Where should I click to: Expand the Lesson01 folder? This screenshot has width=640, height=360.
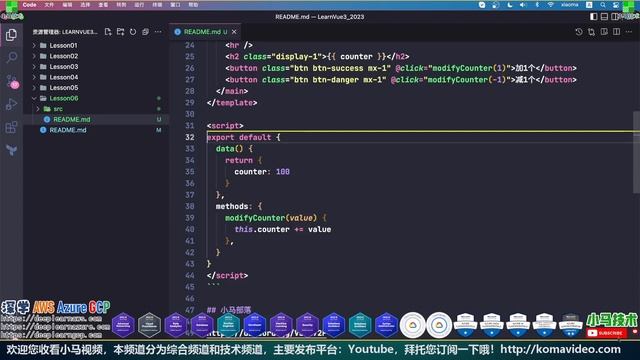click(34, 45)
